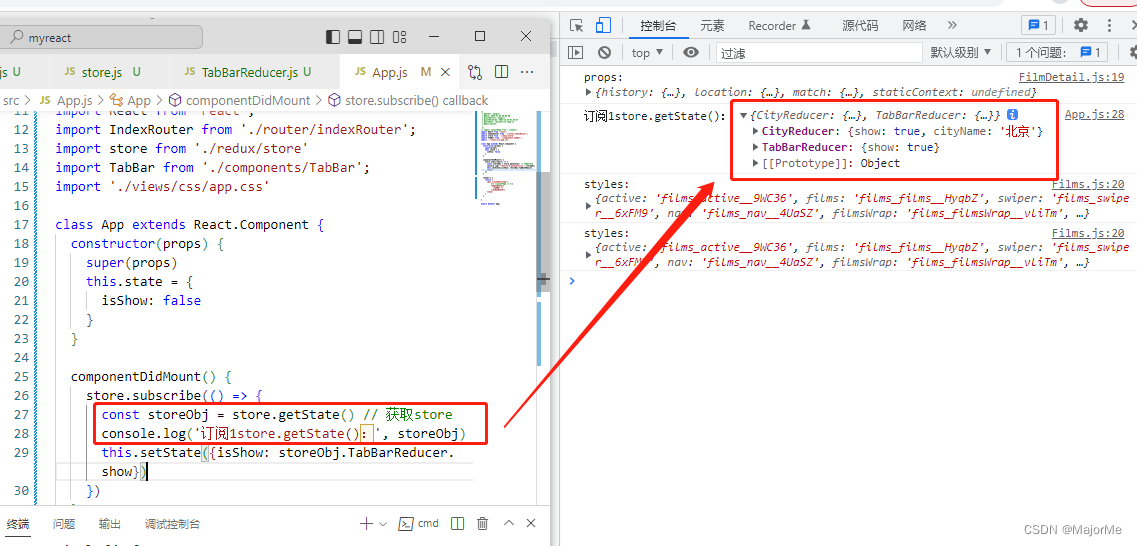This screenshot has width=1137, height=546.
Task: Create a new terminal with plus icon
Action: (x=366, y=524)
